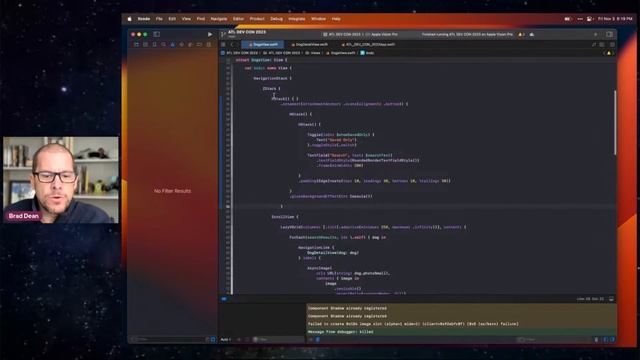
Task: Click the editor back navigation arrow
Action: 232,44
